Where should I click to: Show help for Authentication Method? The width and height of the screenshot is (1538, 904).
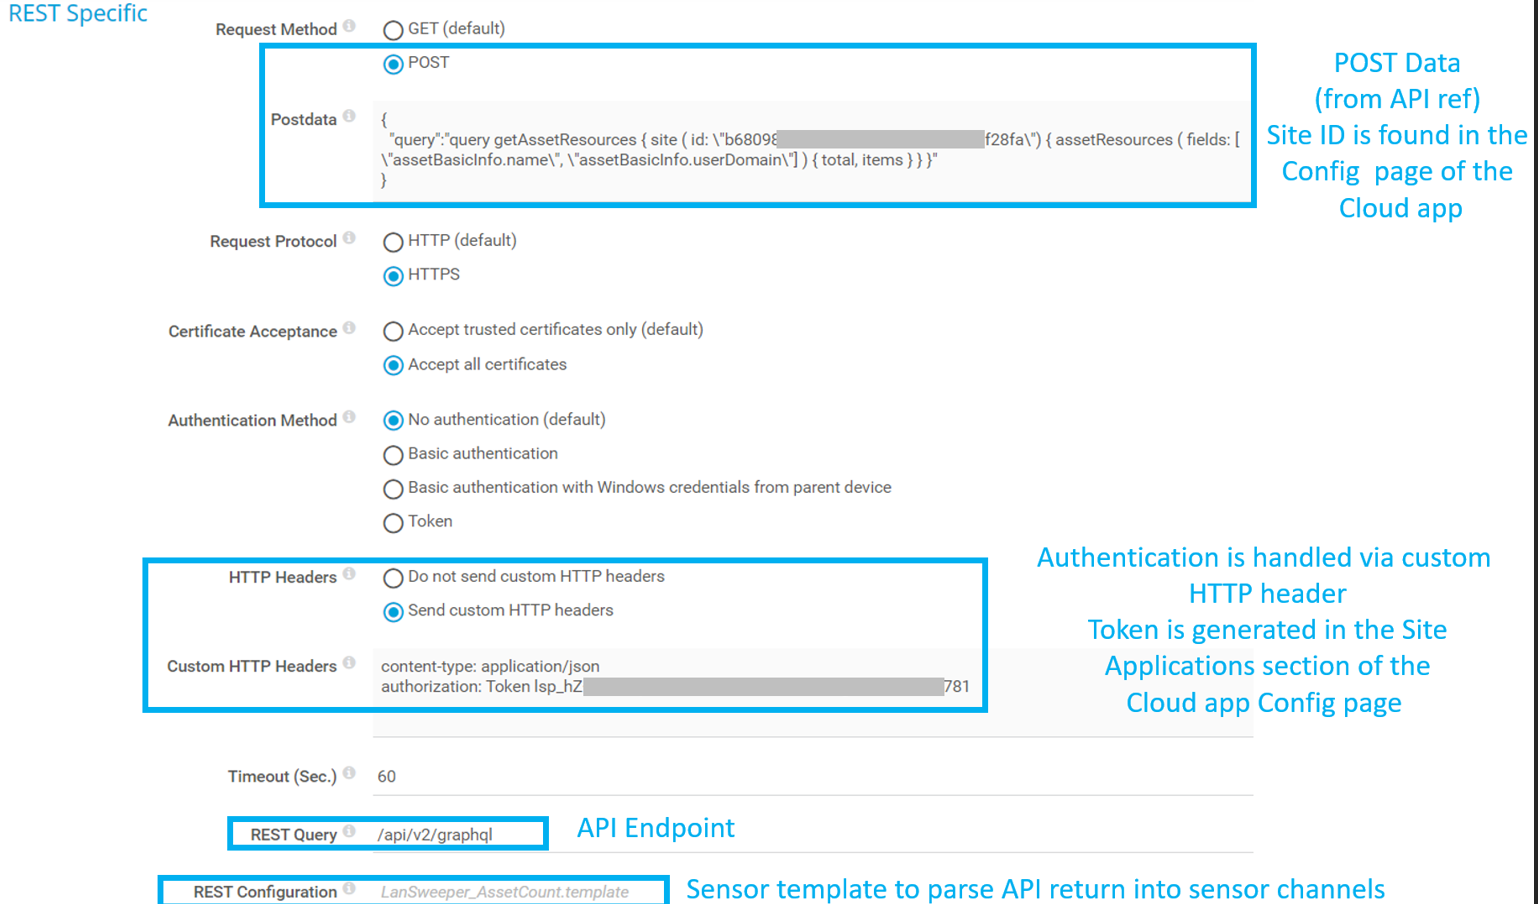(x=349, y=417)
